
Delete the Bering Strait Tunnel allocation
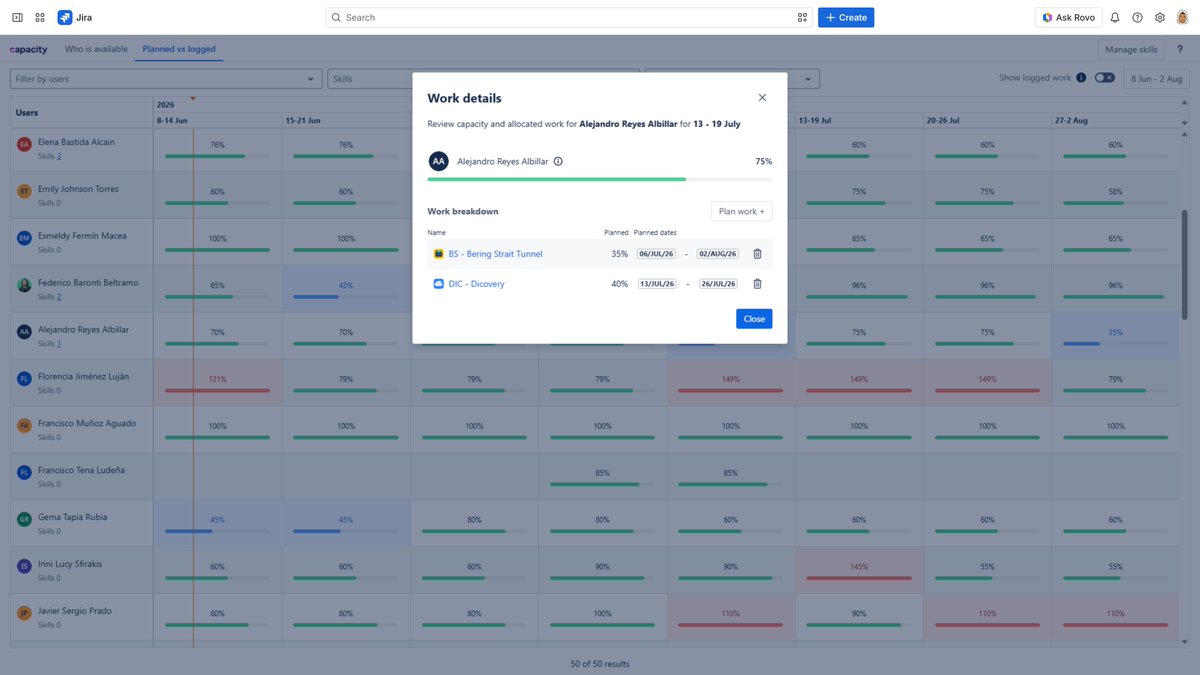point(757,254)
